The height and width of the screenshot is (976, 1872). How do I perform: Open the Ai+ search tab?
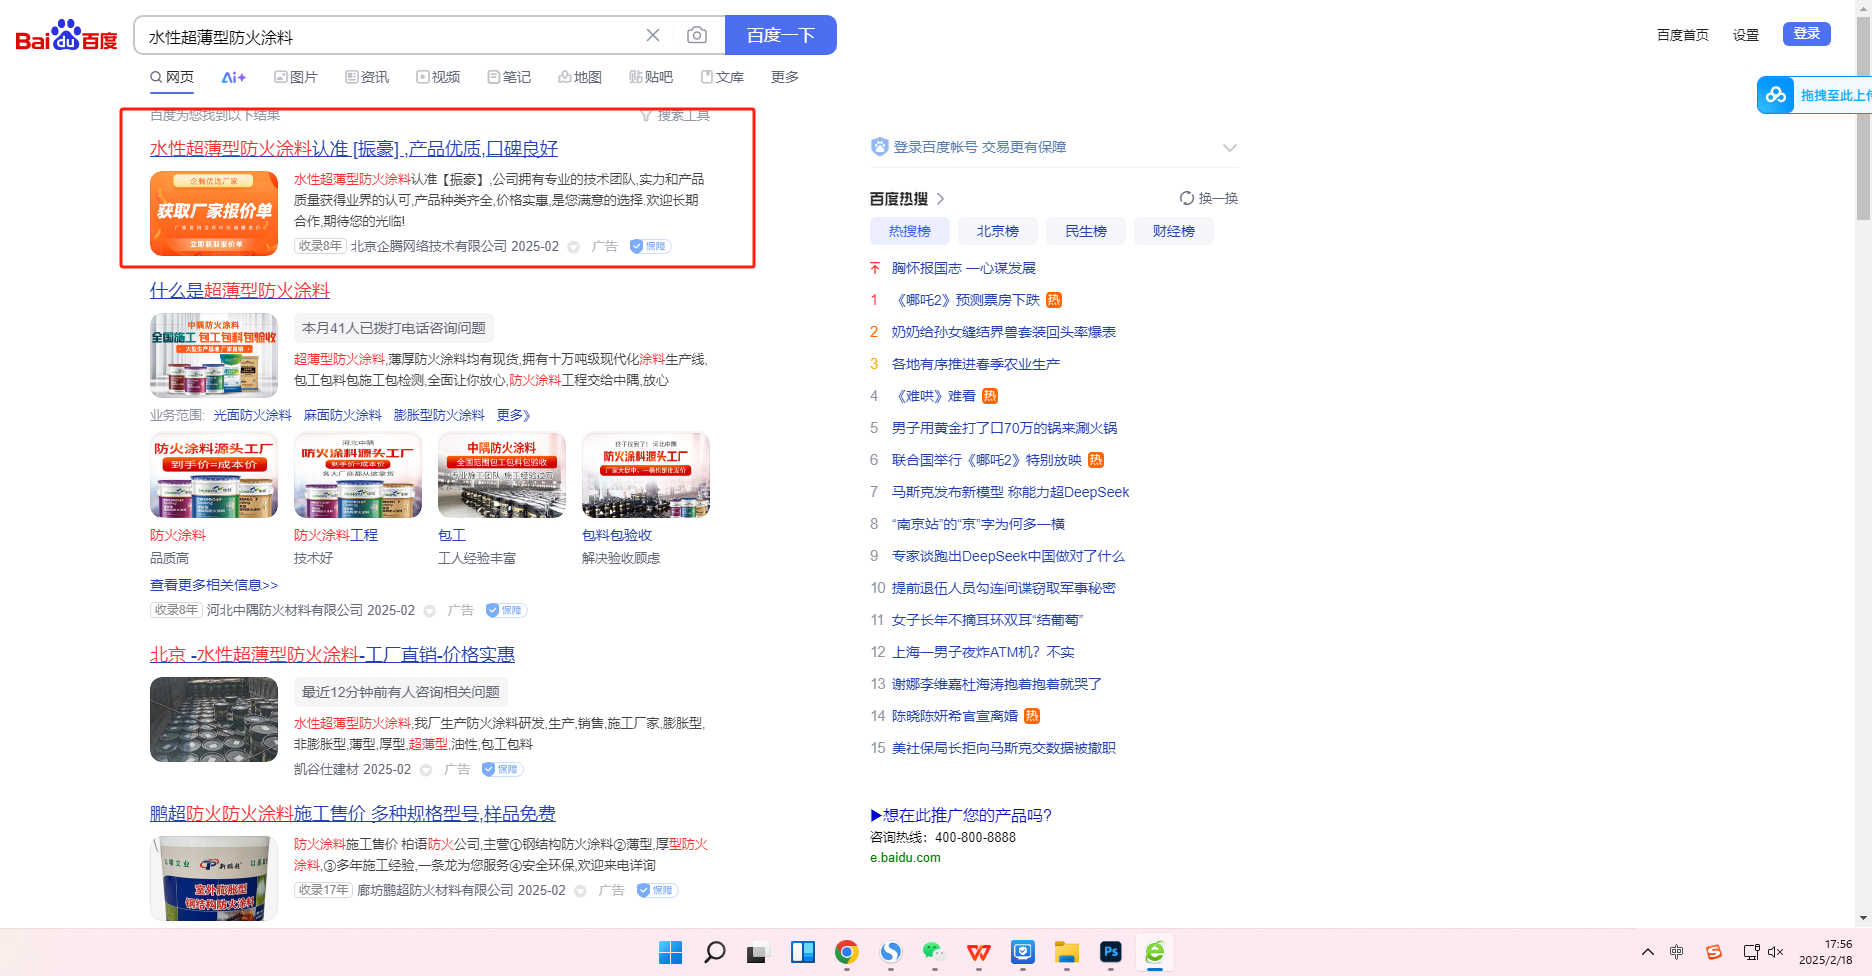pos(234,77)
